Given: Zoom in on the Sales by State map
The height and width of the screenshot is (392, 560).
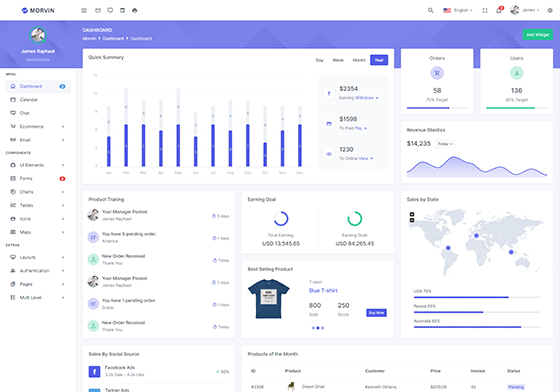Looking at the screenshot, I should point(412,214).
